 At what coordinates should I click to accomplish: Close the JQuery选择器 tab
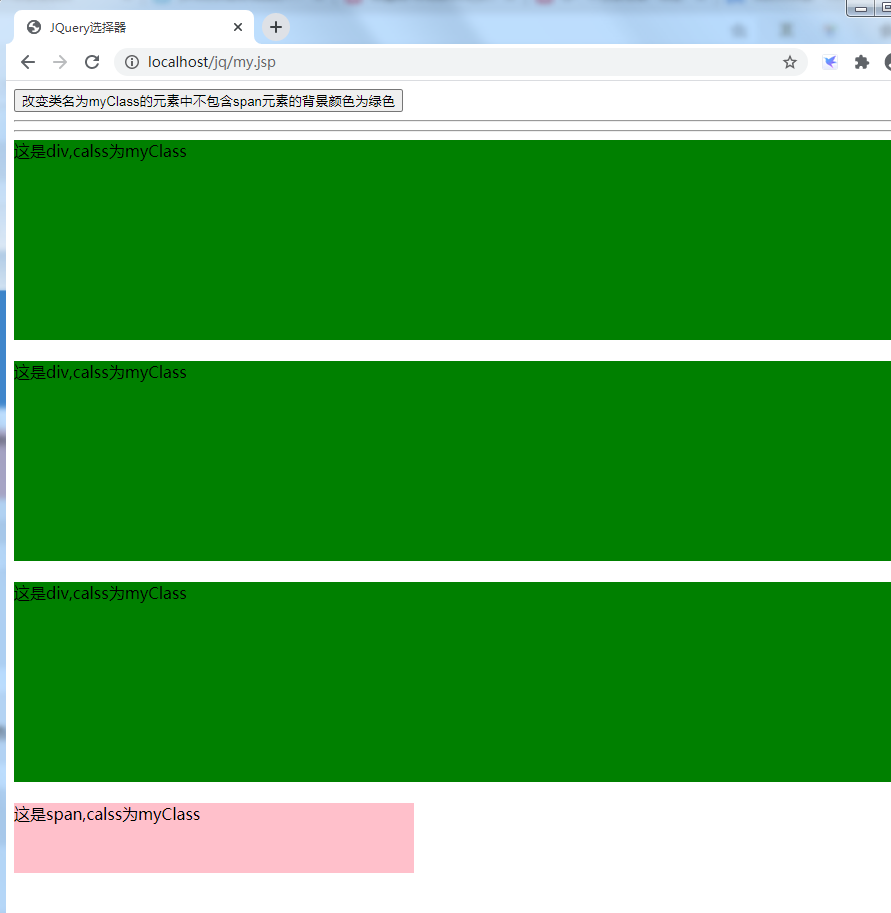pos(238,27)
